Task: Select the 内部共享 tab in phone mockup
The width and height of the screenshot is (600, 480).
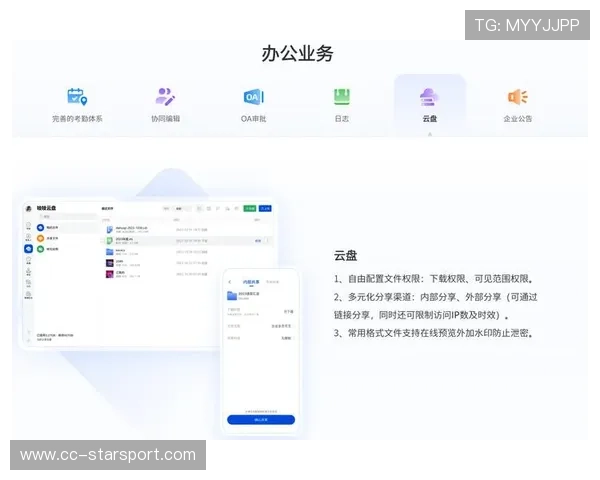Action: 251,282
